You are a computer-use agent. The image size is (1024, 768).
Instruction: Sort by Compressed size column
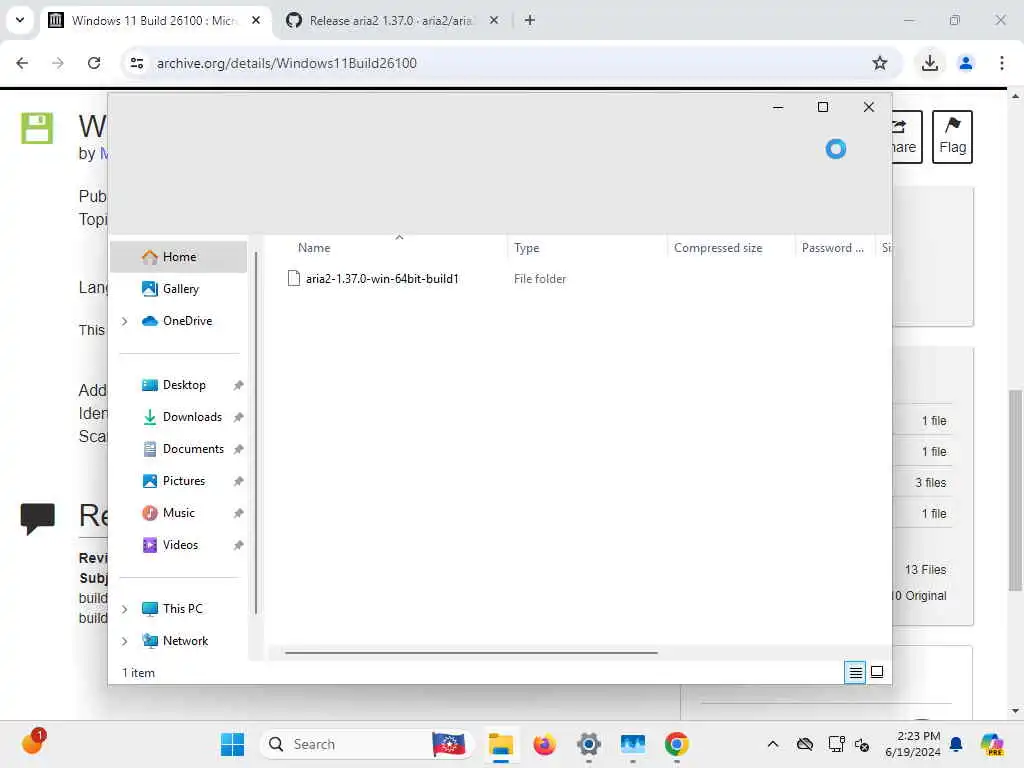click(x=718, y=248)
